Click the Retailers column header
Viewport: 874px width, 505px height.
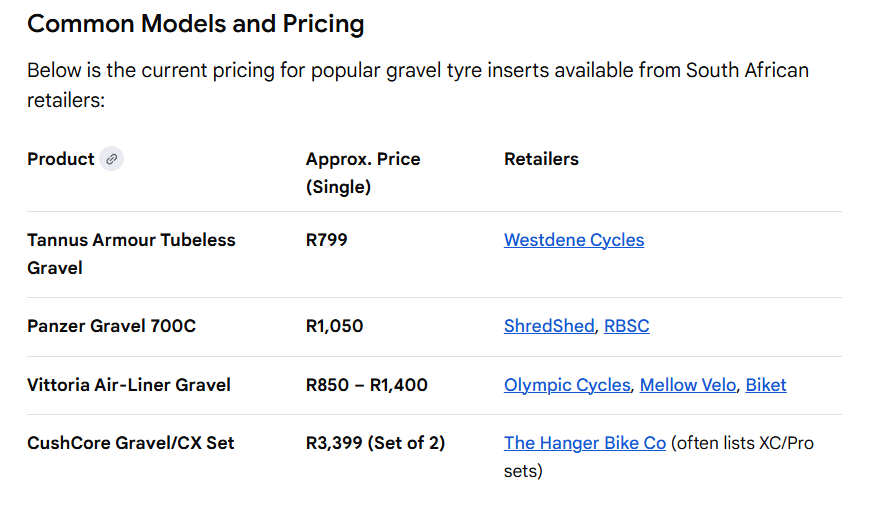coord(541,159)
